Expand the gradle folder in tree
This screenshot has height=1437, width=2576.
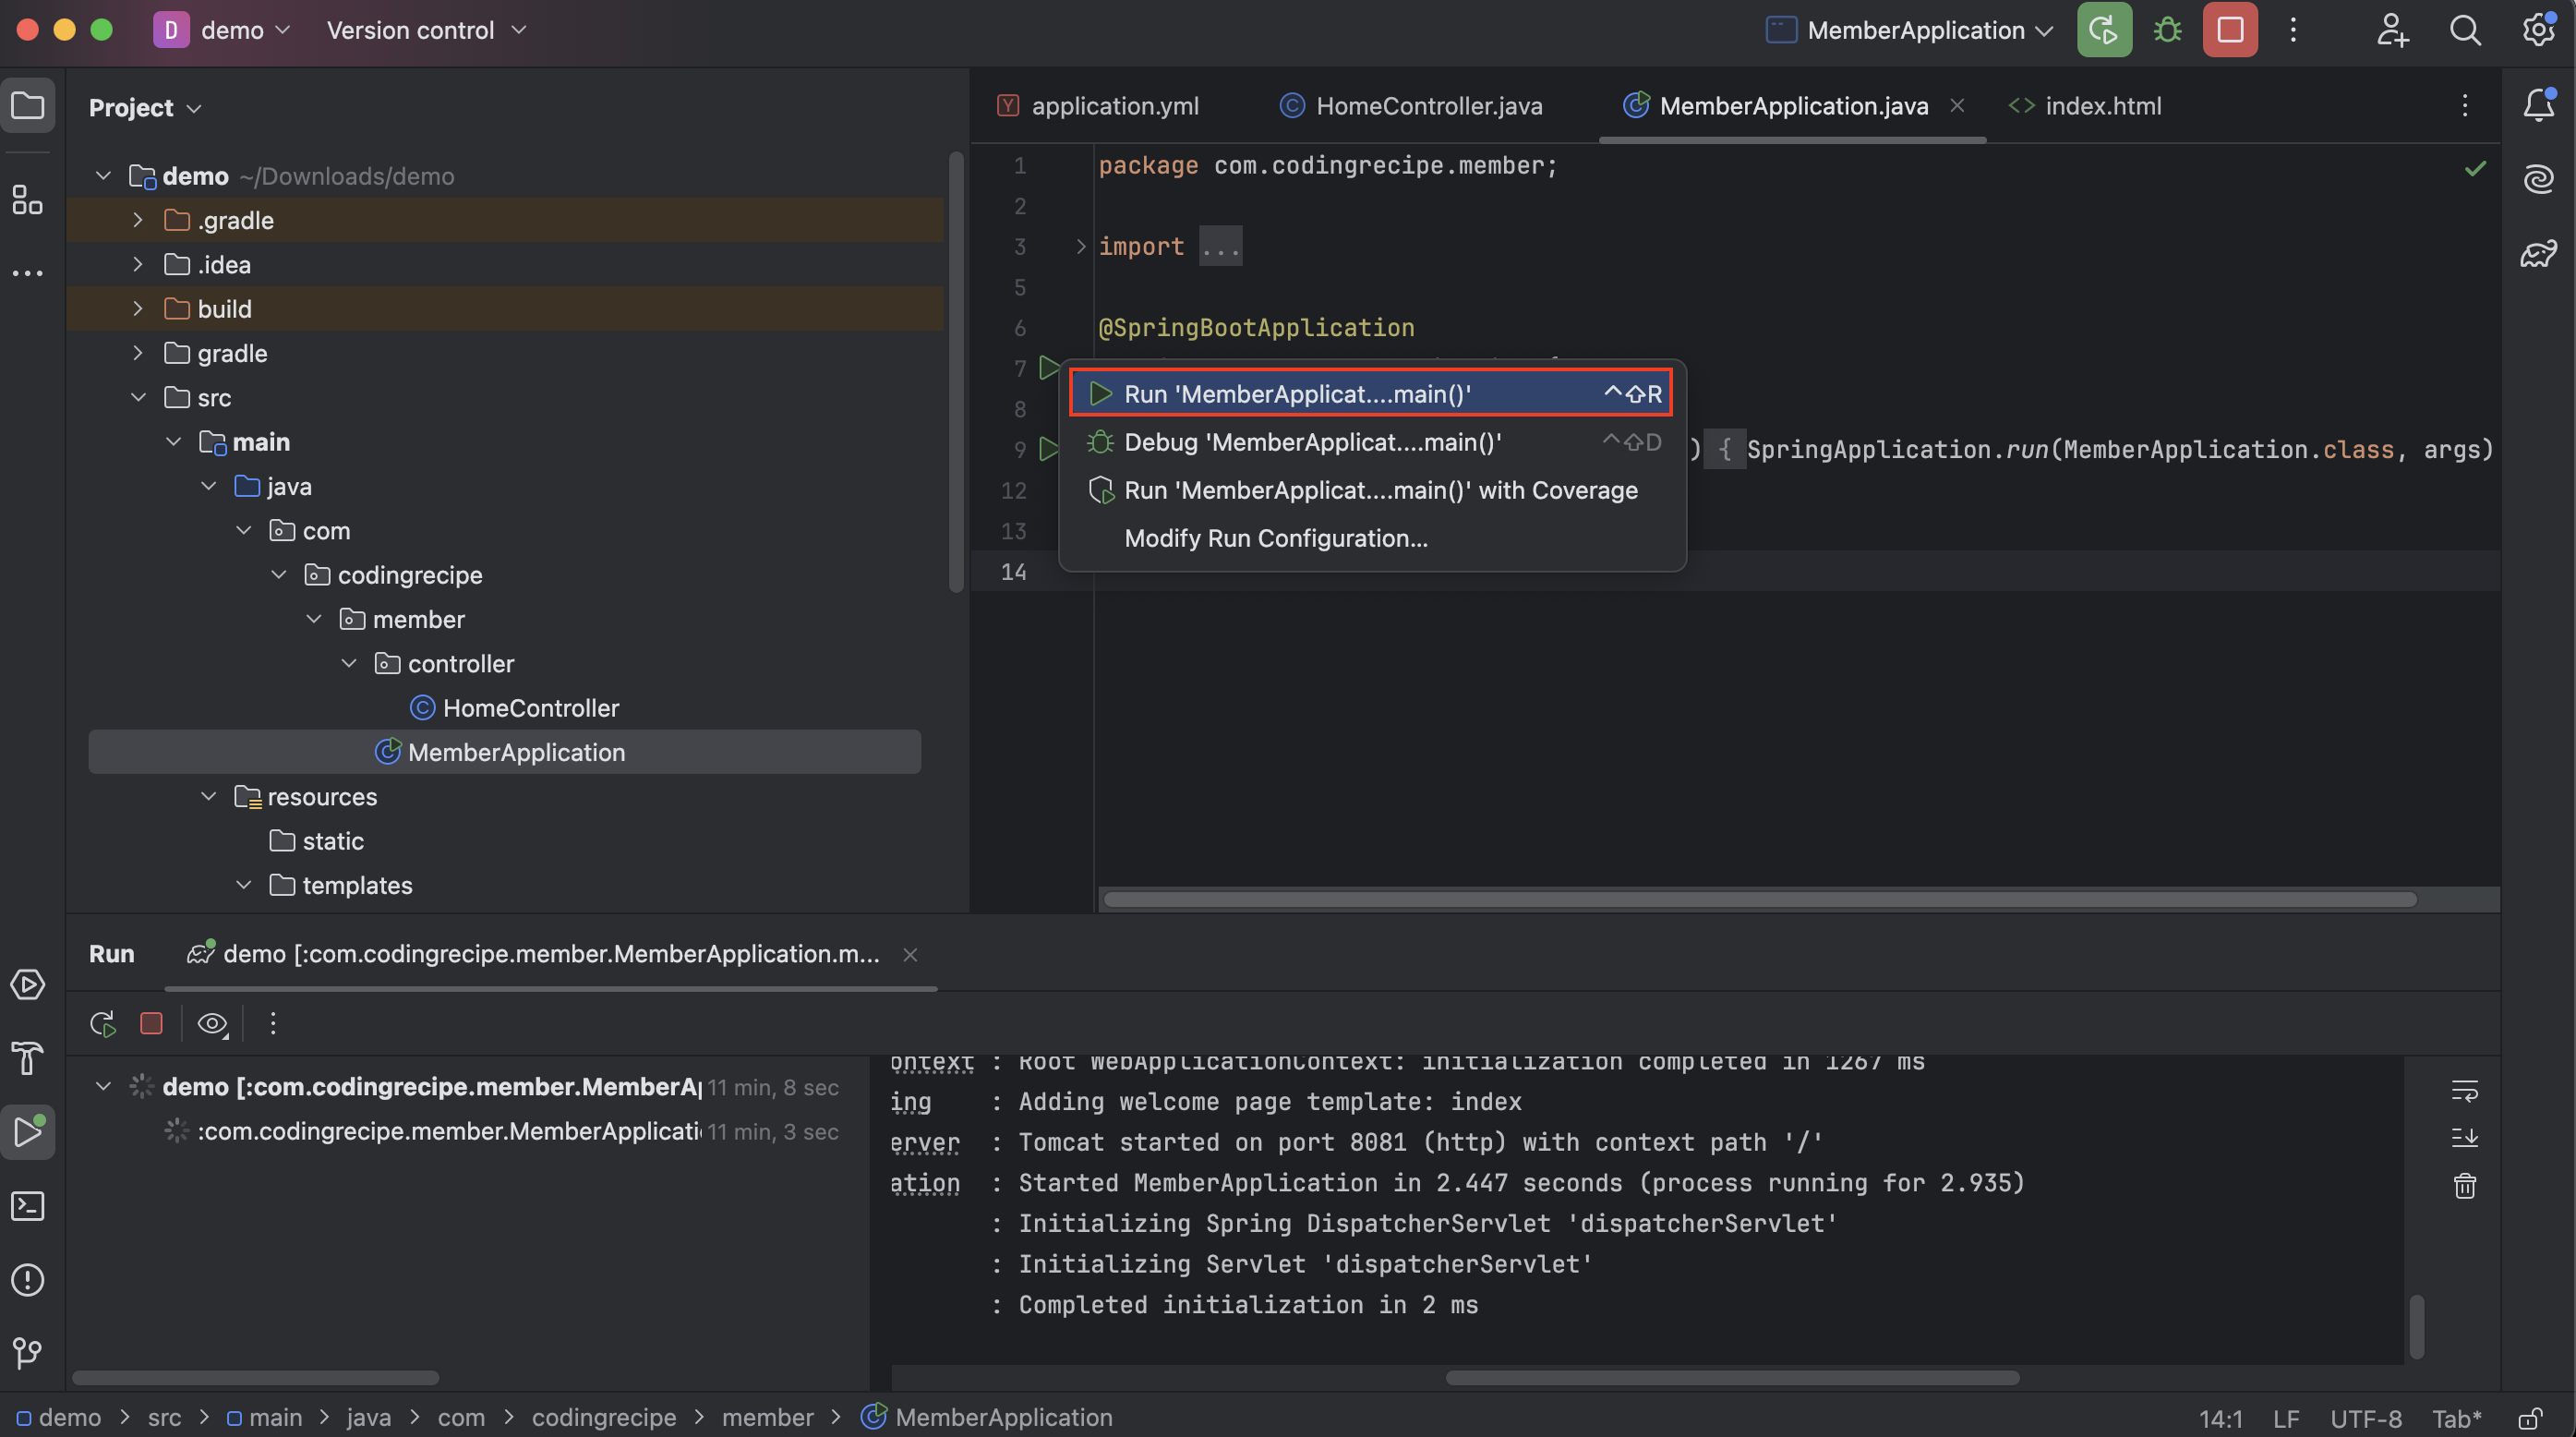pyautogui.click(x=138, y=353)
